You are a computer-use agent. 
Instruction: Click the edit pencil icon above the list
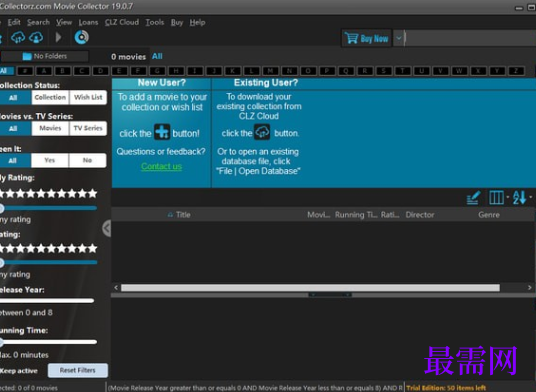coord(473,198)
